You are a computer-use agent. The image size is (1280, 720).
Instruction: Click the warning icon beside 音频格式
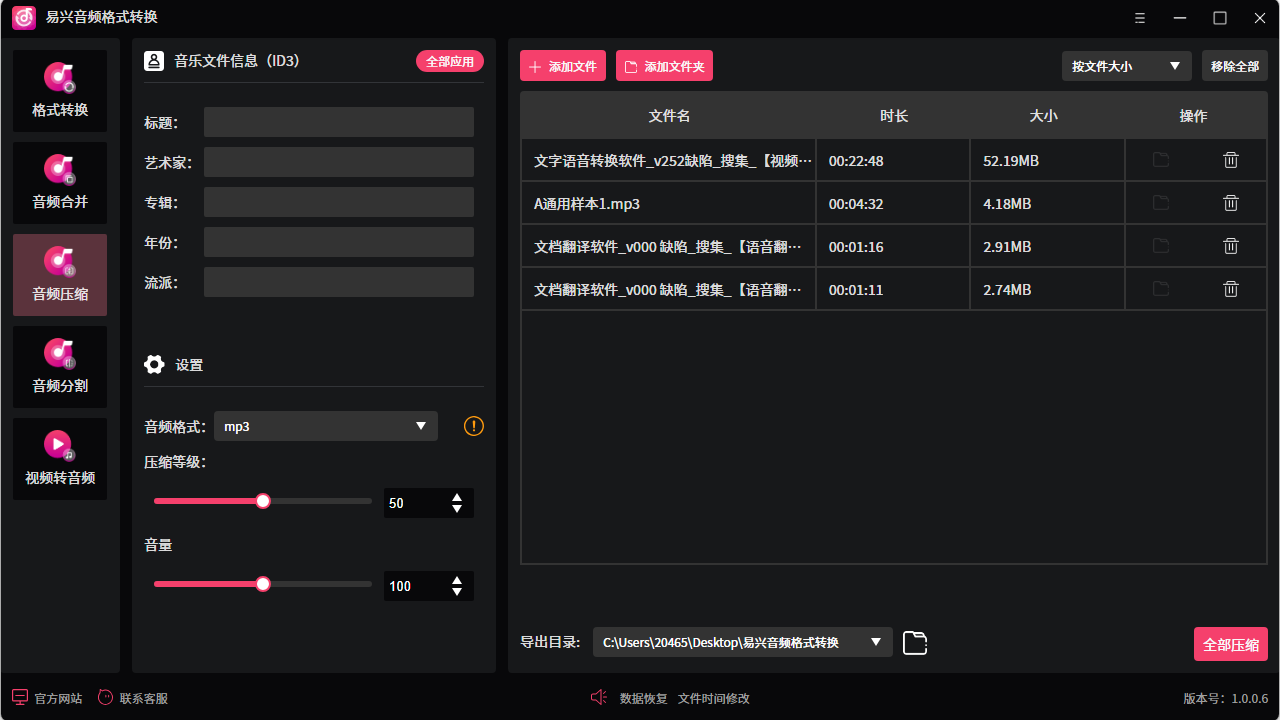(472, 425)
